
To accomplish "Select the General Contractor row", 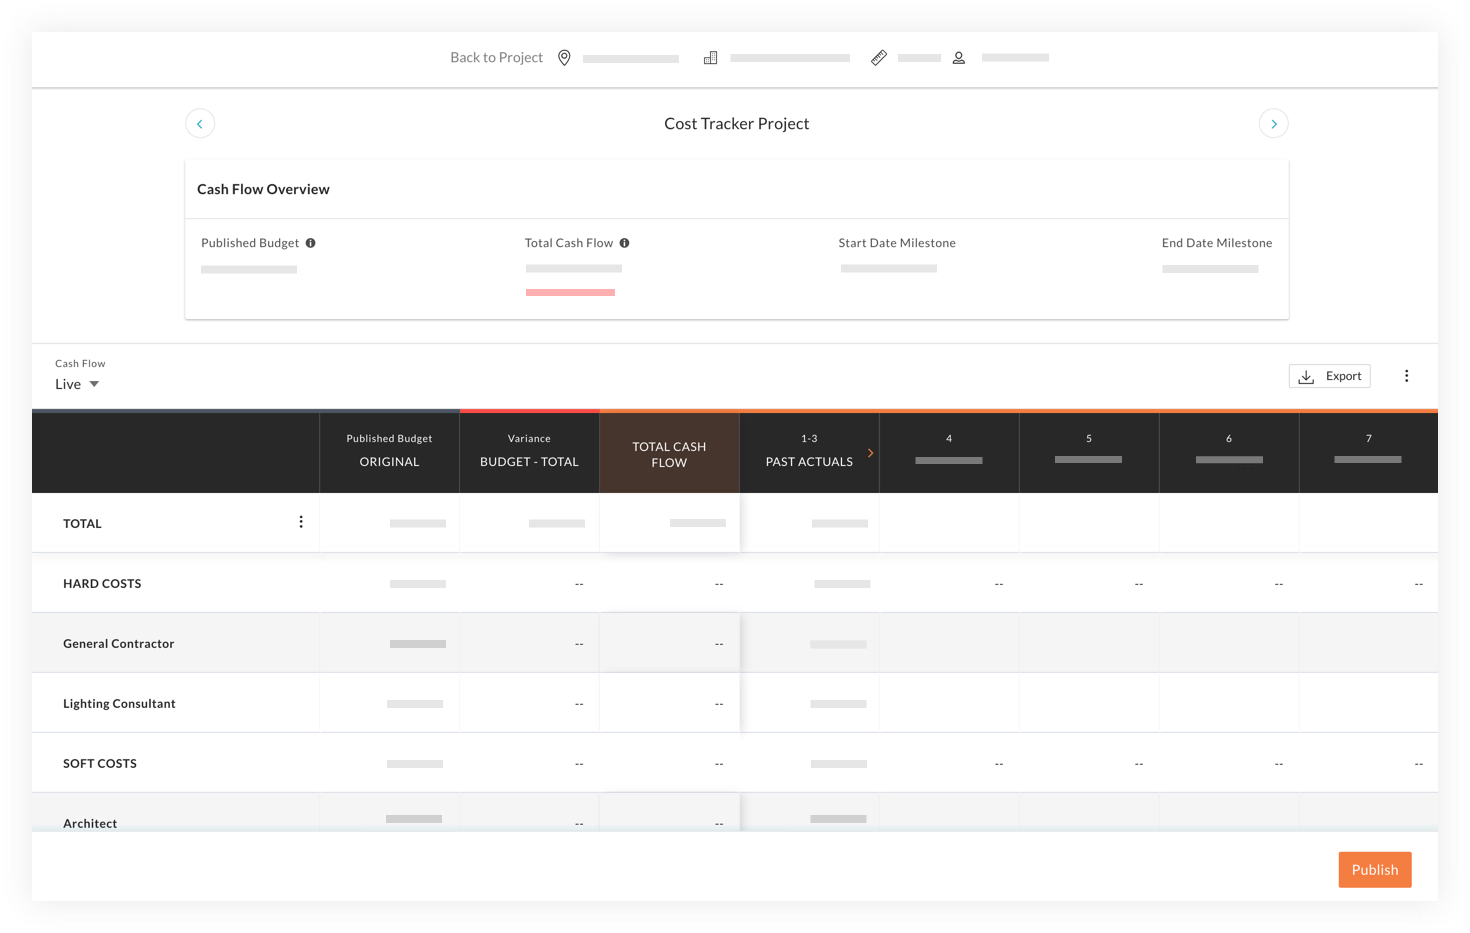I will pos(735,643).
